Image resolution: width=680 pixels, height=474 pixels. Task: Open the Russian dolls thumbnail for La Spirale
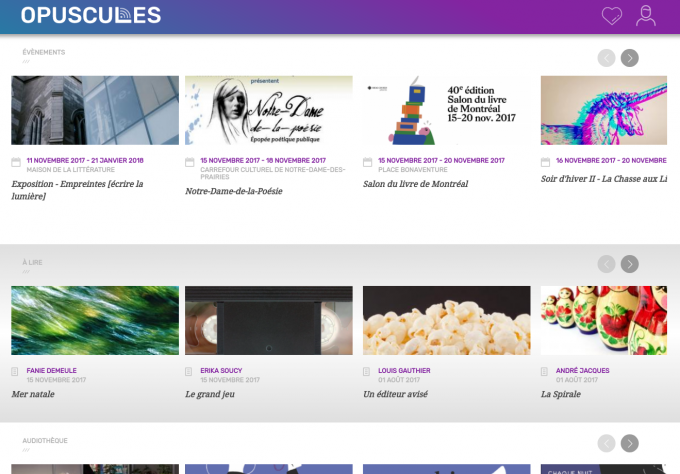pyautogui.click(x=604, y=320)
